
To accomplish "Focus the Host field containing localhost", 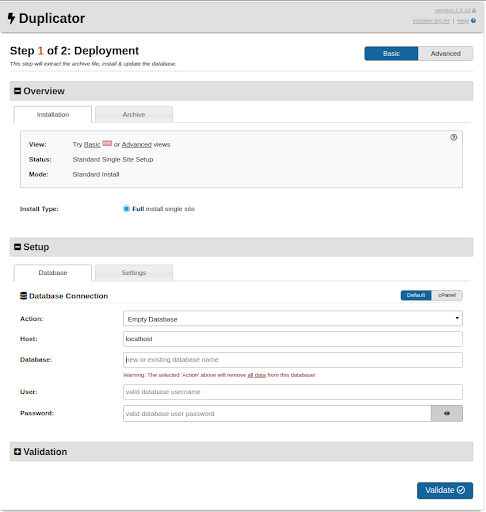I will coord(293,339).
